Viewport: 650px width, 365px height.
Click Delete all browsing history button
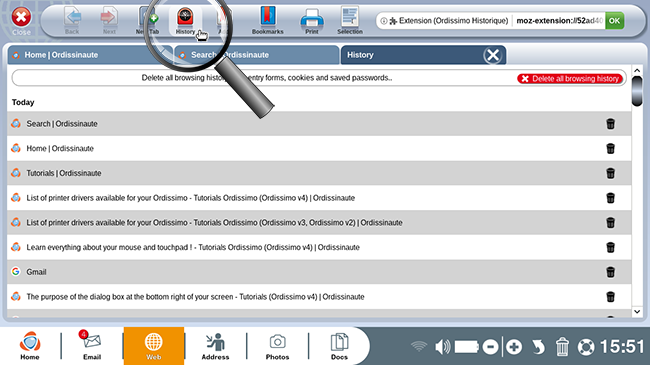pyautogui.click(x=570, y=79)
